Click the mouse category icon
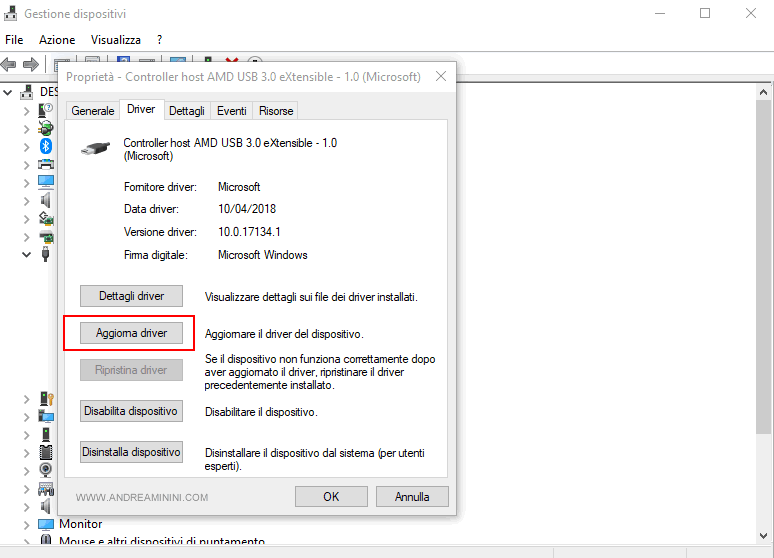 pyautogui.click(x=46, y=539)
